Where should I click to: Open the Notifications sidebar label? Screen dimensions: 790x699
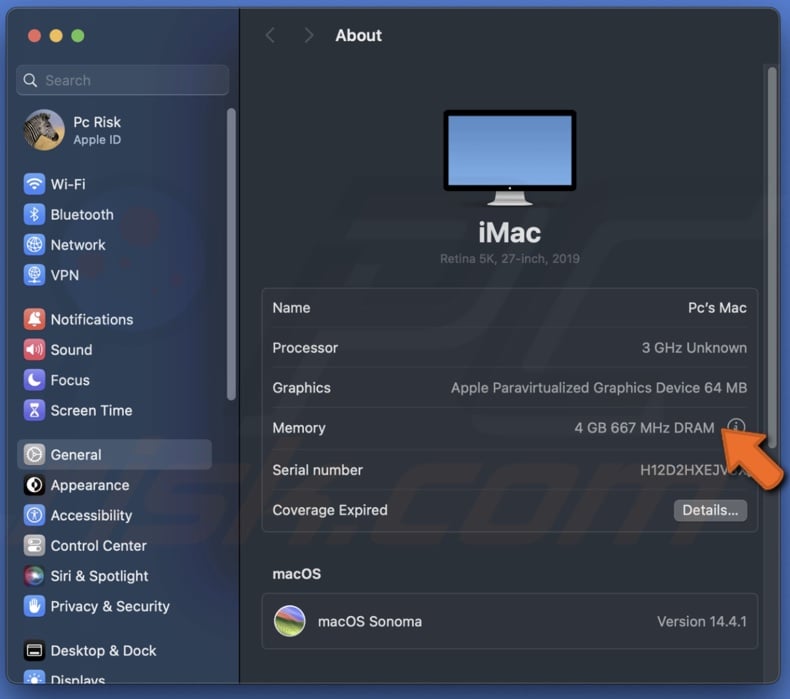coord(92,319)
